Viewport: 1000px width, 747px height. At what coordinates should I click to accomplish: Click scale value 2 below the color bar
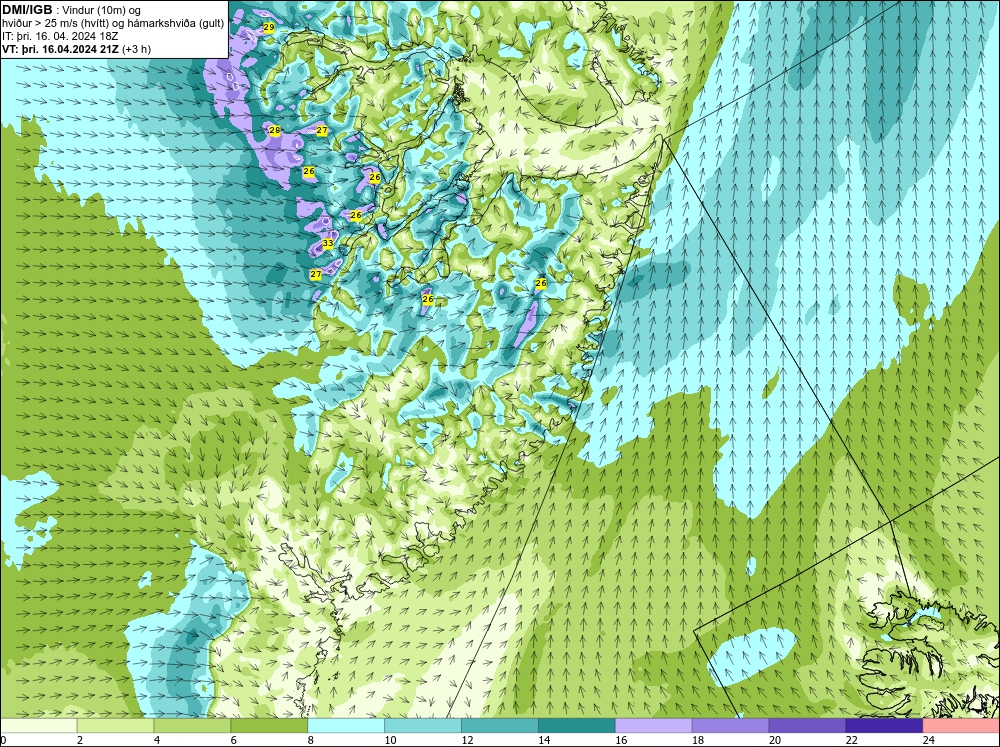click(x=80, y=740)
